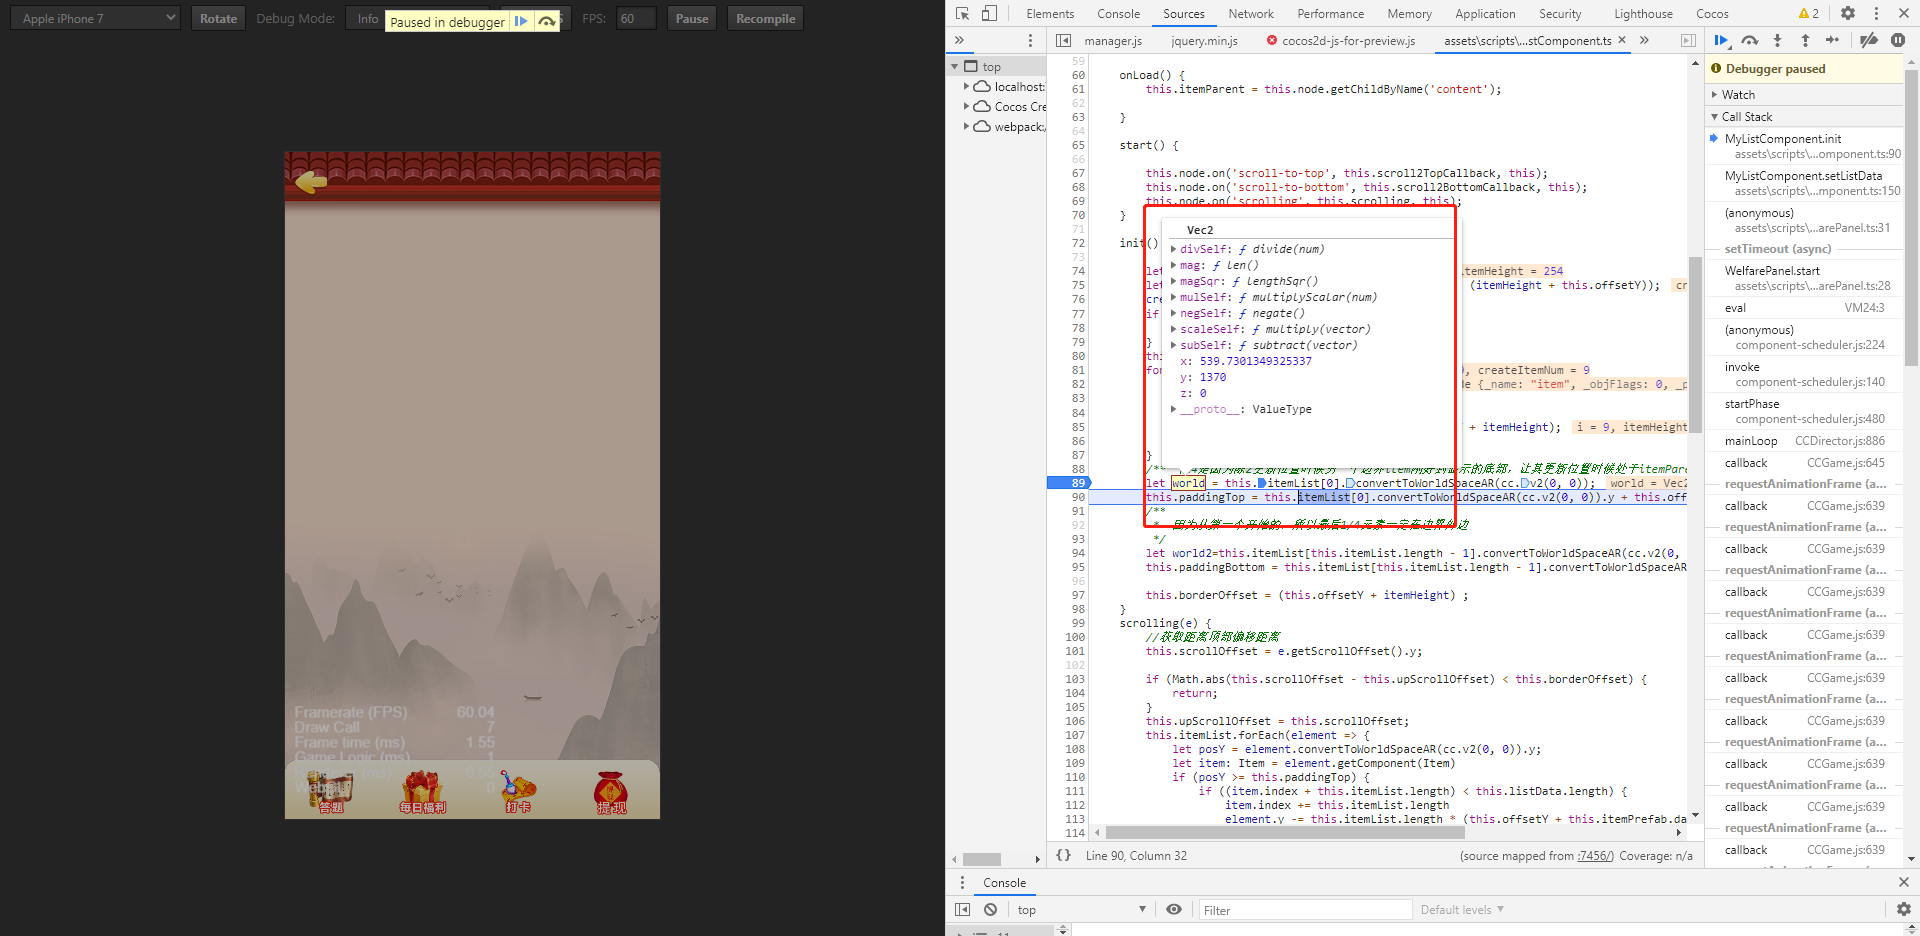Open the console context 'top' dropdown

[1080, 909]
